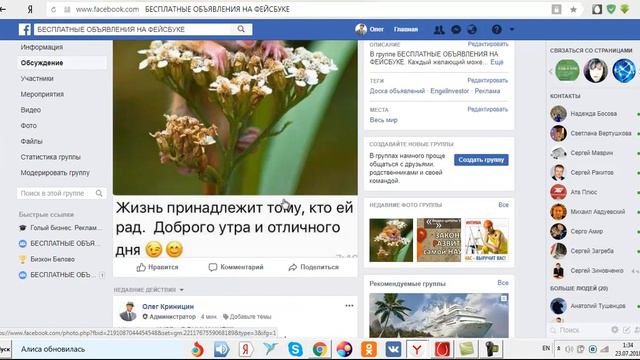The width and height of the screenshot is (640, 360).
Task: Bookmark page with the star icon
Action: (x=573, y=9)
